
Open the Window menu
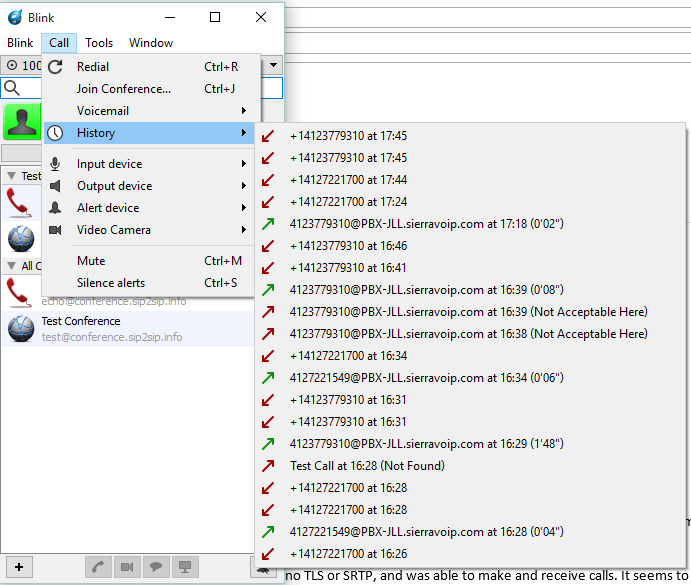coord(151,43)
